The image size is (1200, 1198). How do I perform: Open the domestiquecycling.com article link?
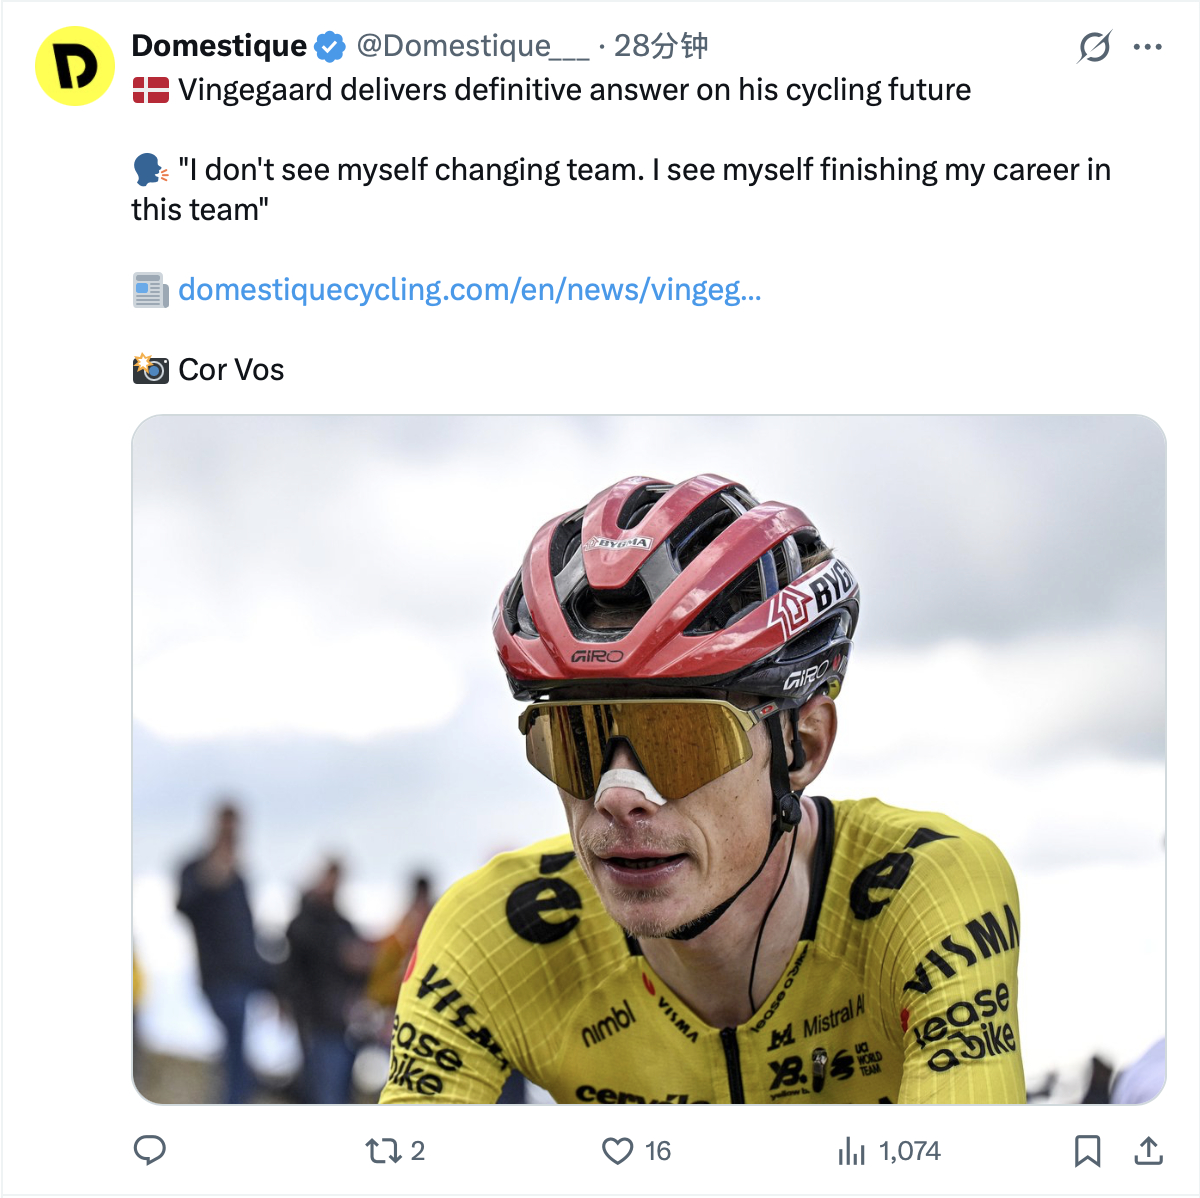[470, 290]
